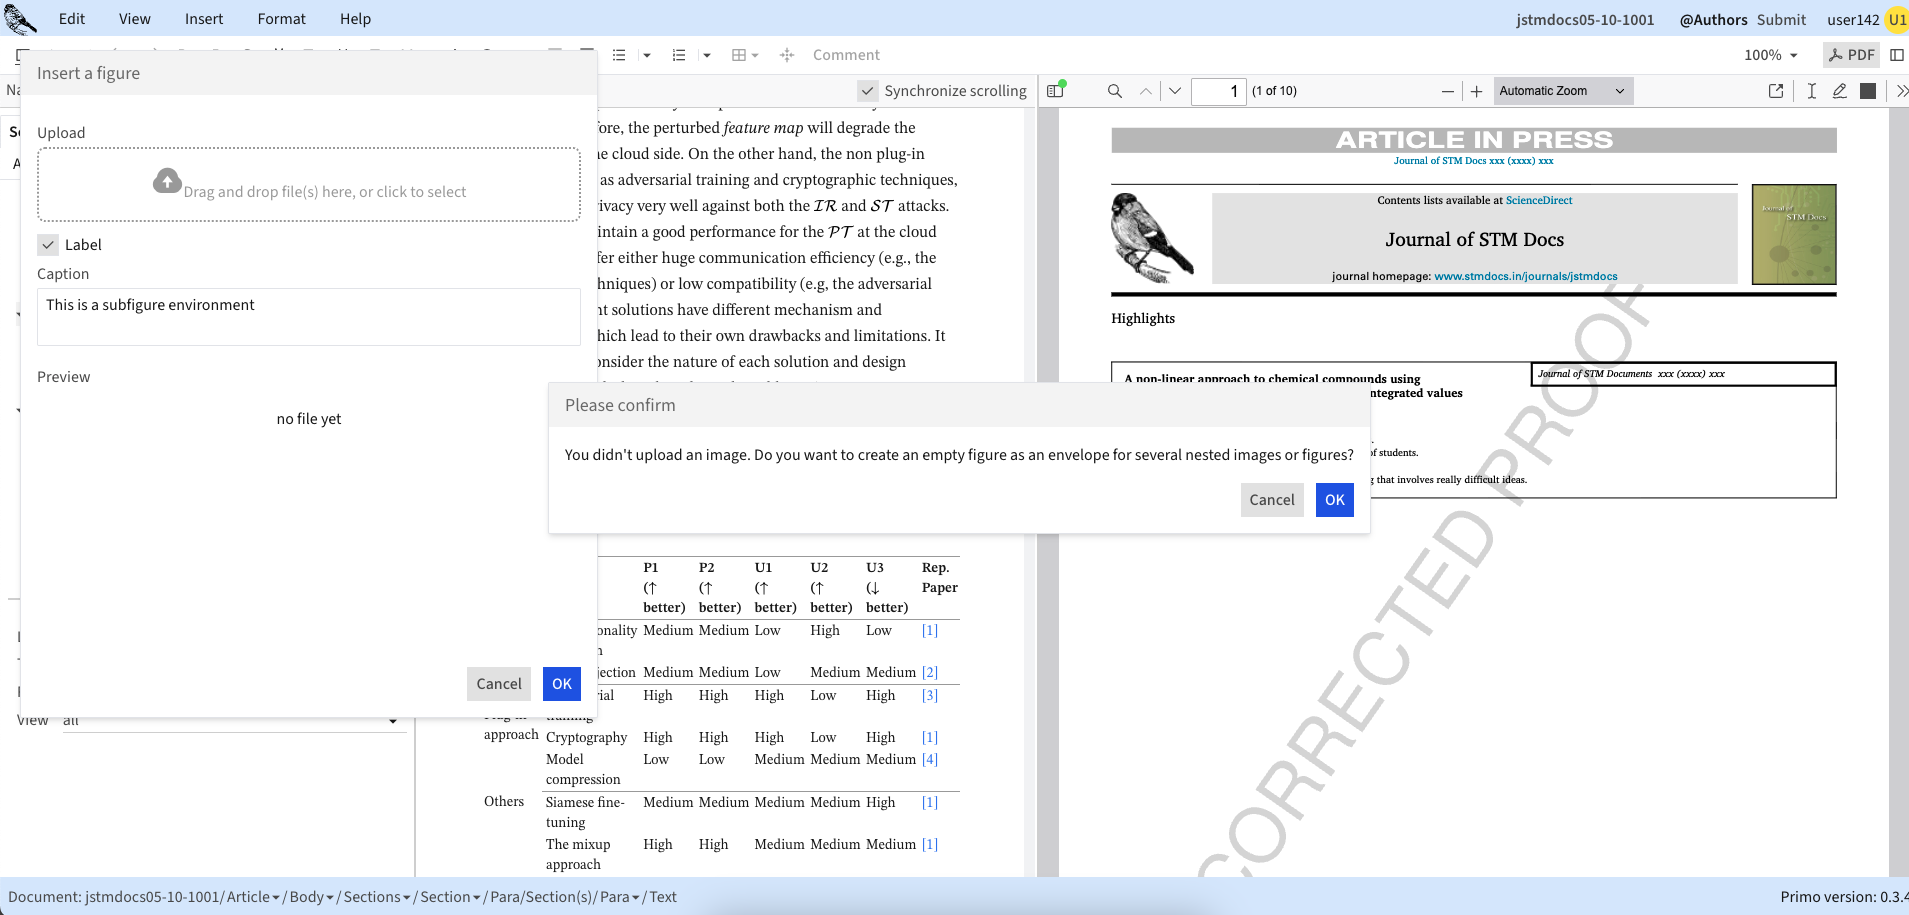Click the PDF viewer search magnifier icon

click(x=1114, y=91)
